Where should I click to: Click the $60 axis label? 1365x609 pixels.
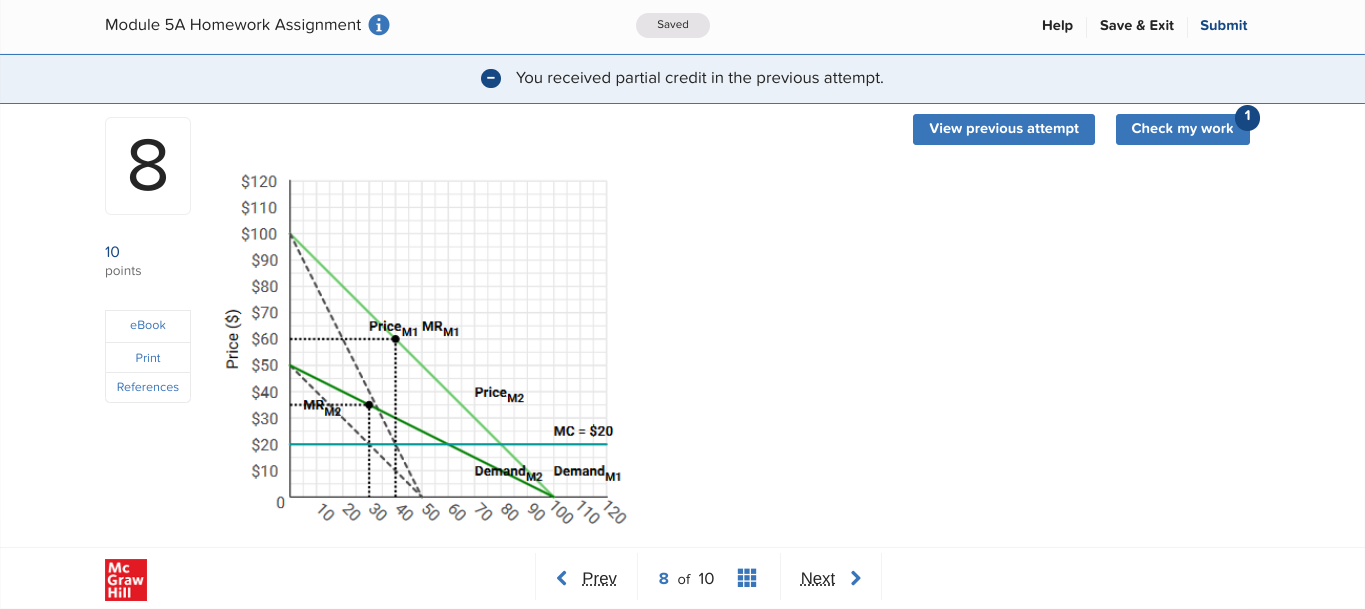click(264, 339)
